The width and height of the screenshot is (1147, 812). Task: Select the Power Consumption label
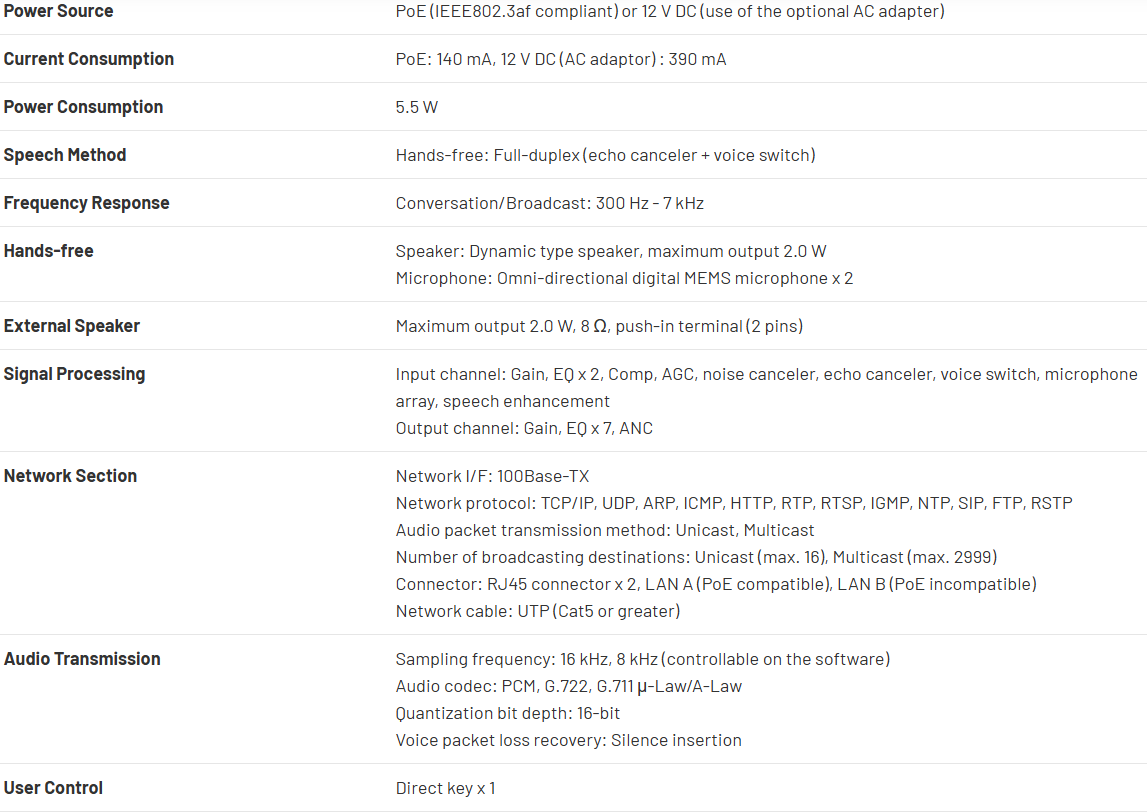pos(83,107)
